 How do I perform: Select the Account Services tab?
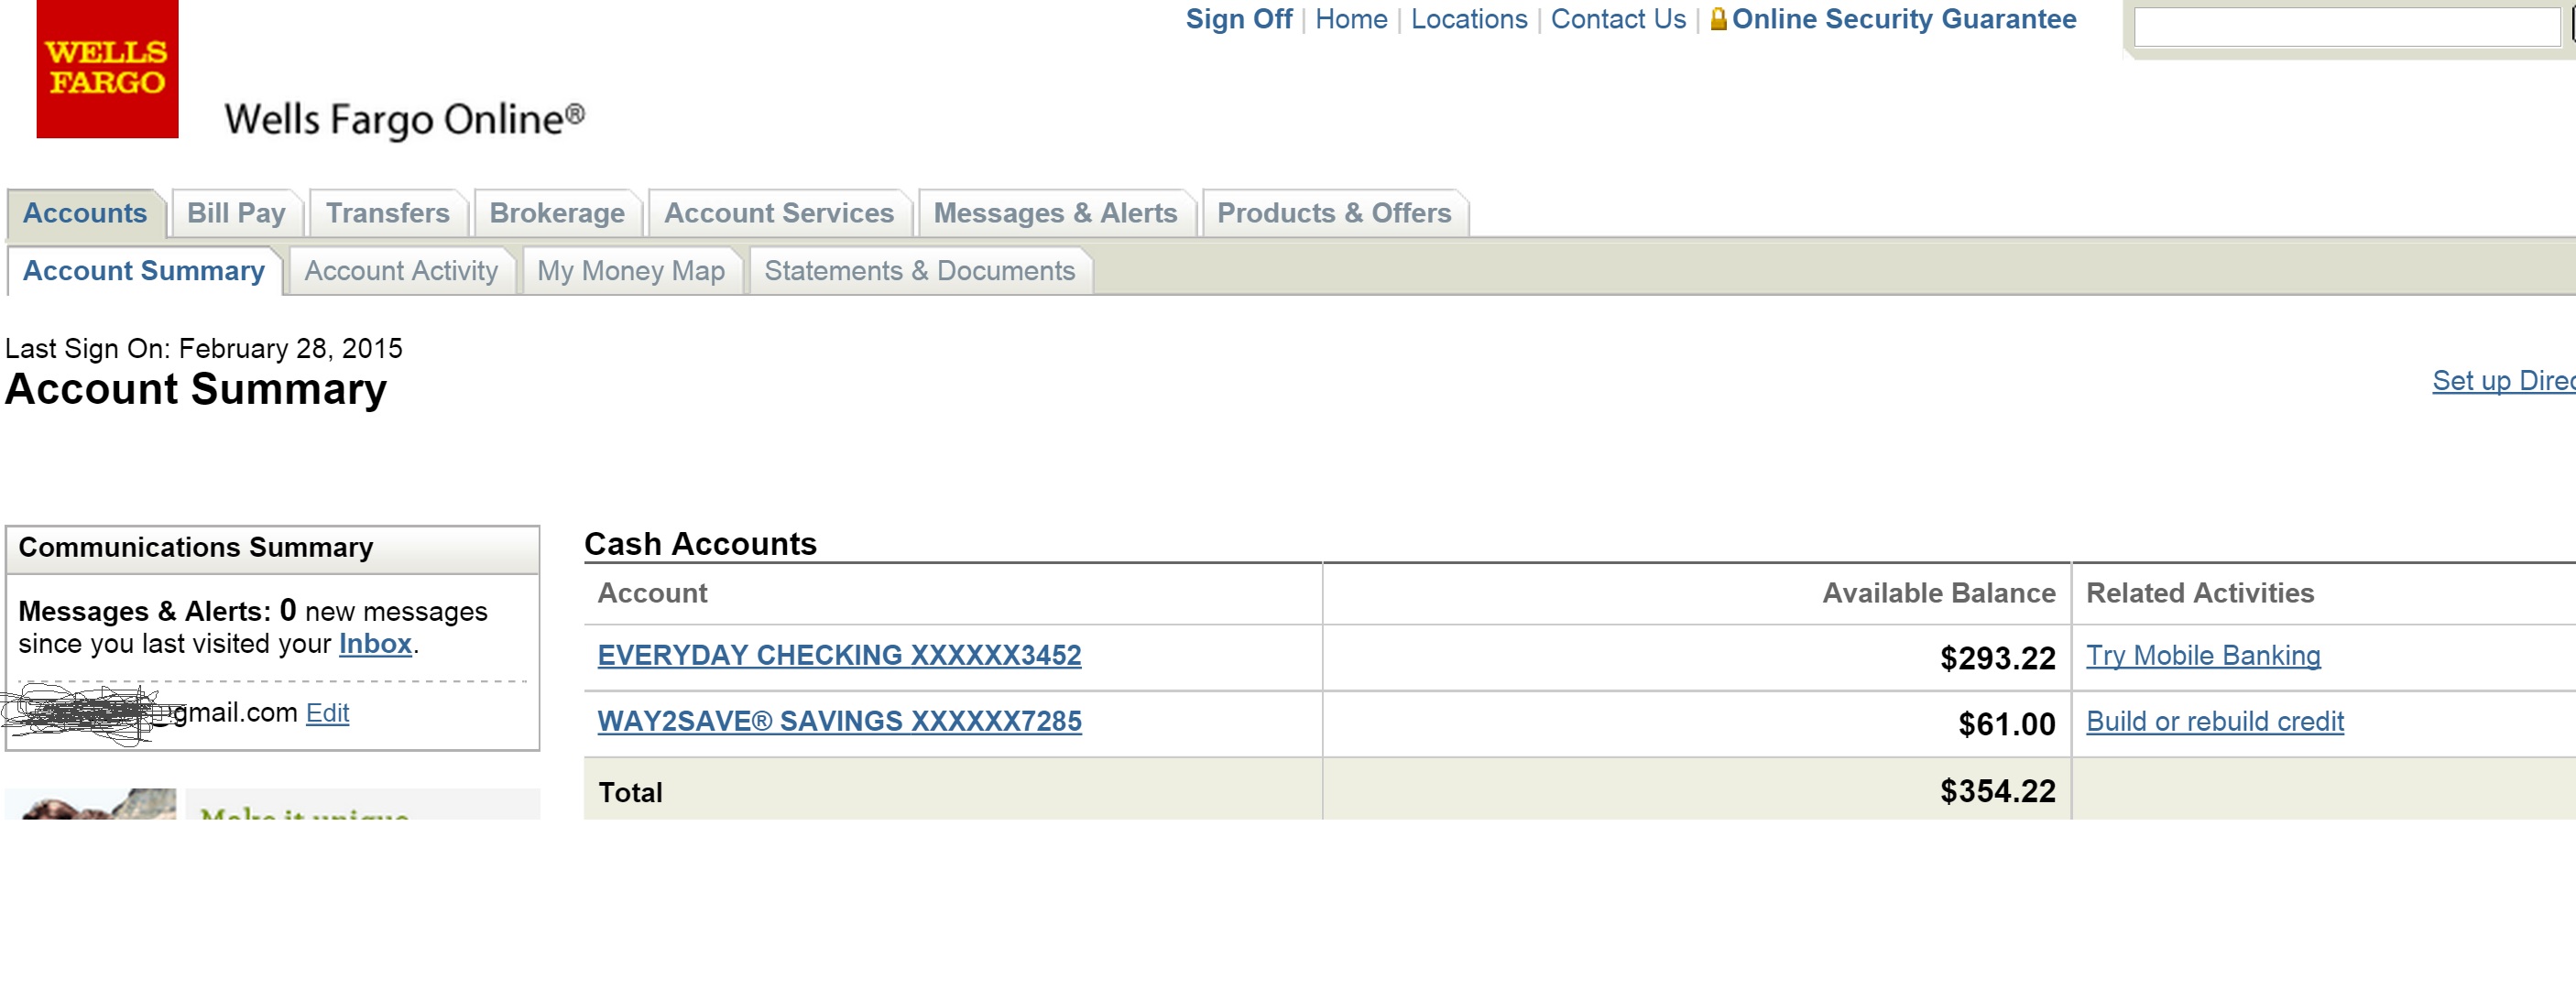tap(779, 213)
